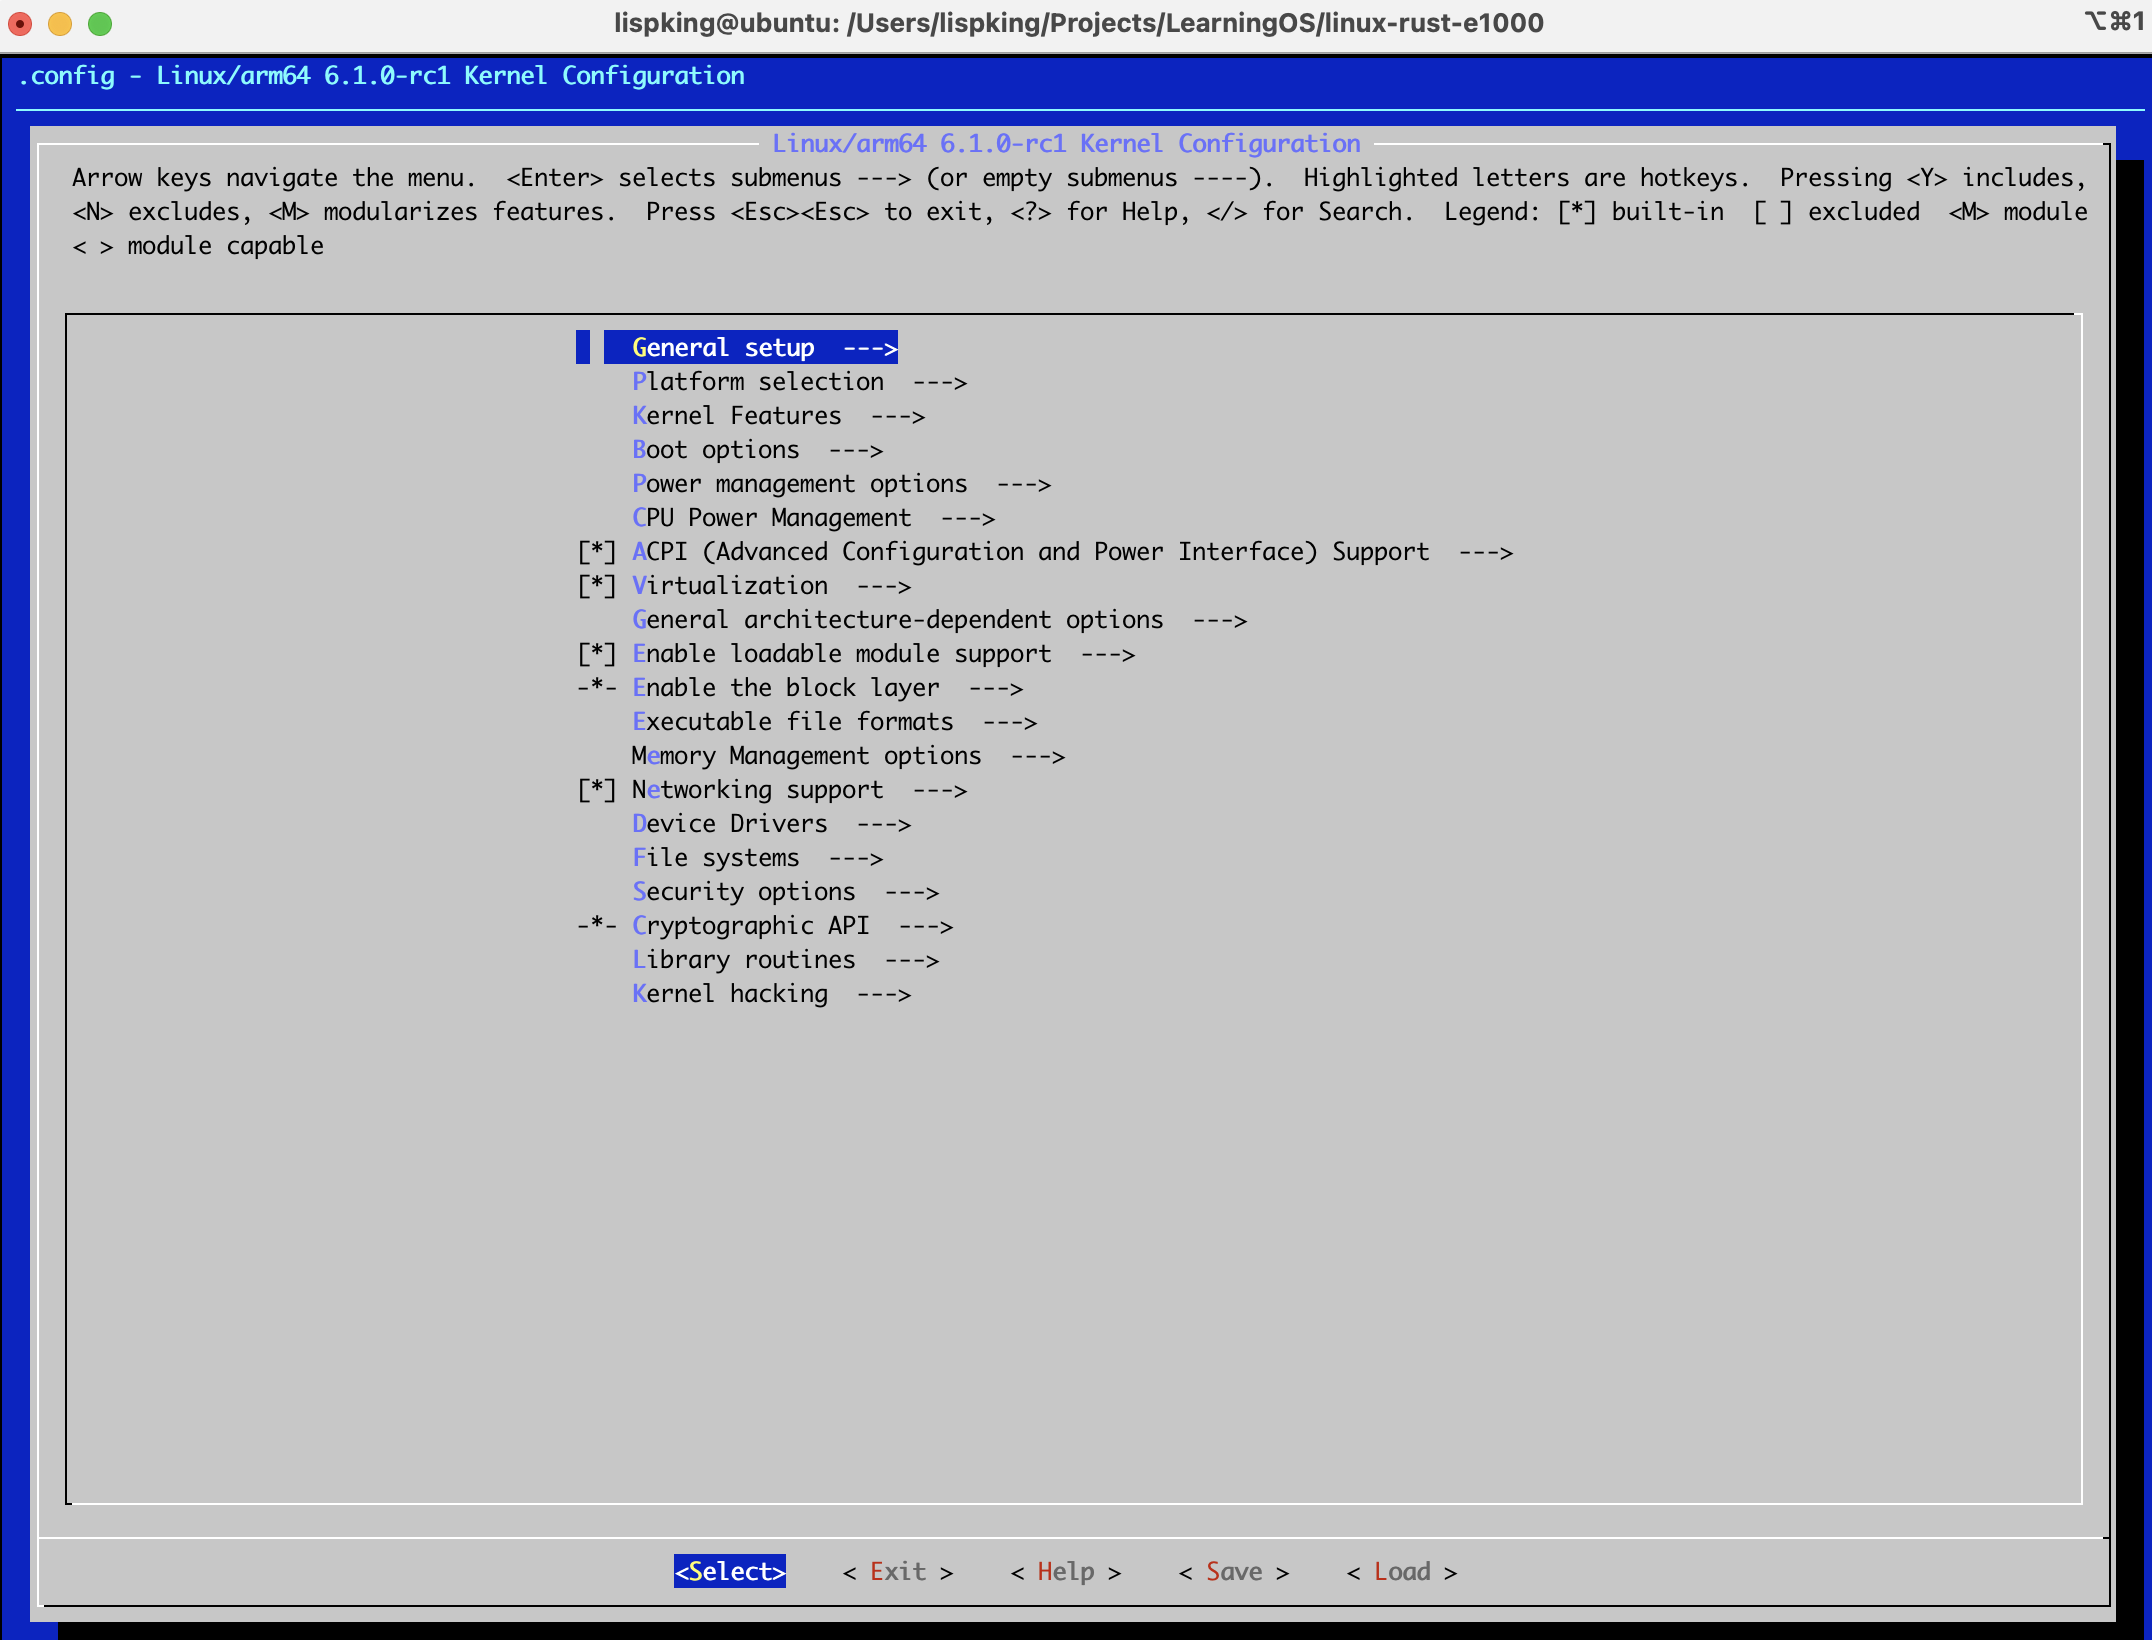Viewport: 2152px width, 1640px height.
Task: Toggle ACPI Support built-in checkbox
Action: (x=597, y=552)
